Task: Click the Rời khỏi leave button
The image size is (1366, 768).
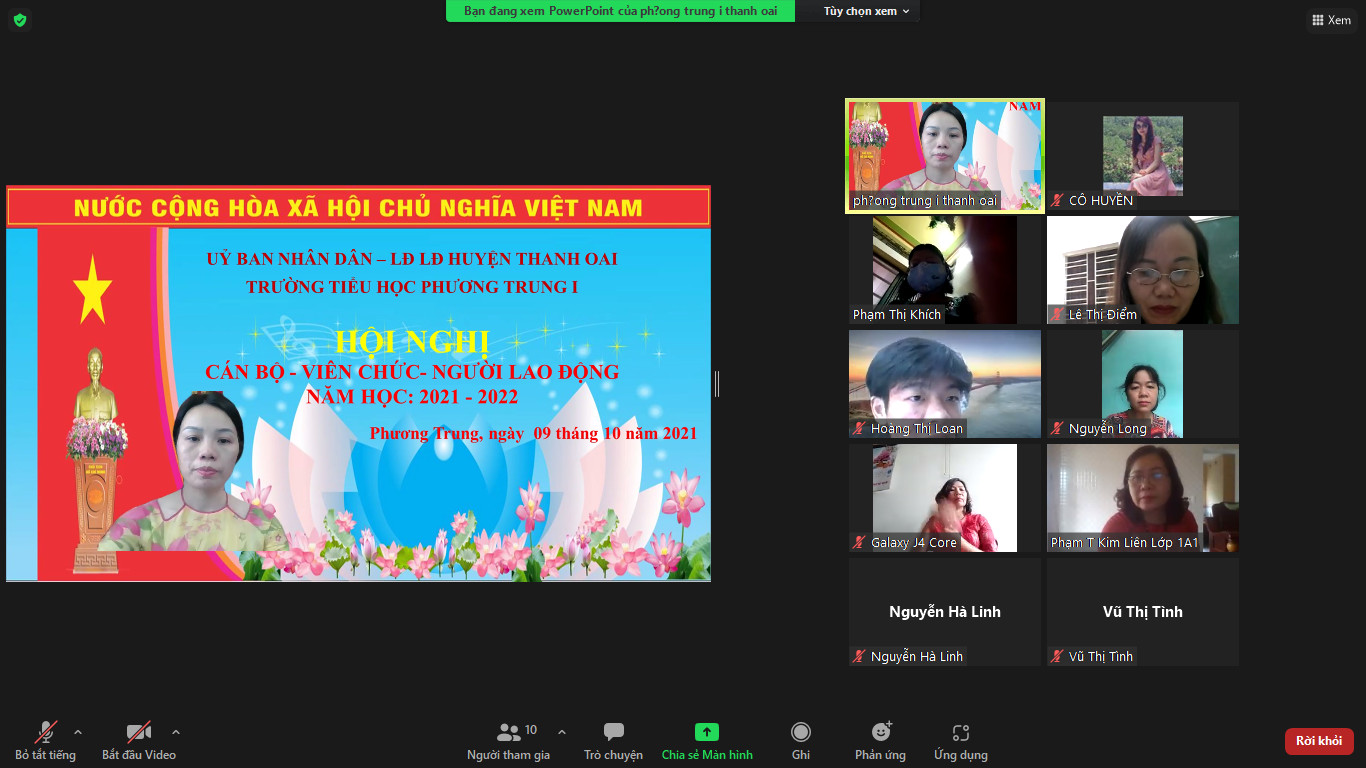Action: tap(1318, 741)
